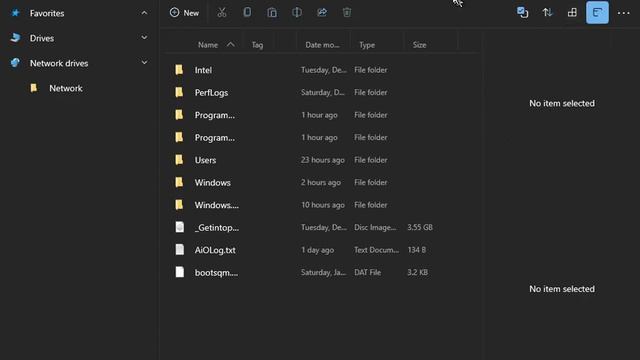Click the Cut scissors icon
This screenshot has width=640, height=360.
[x=222, y=13]
